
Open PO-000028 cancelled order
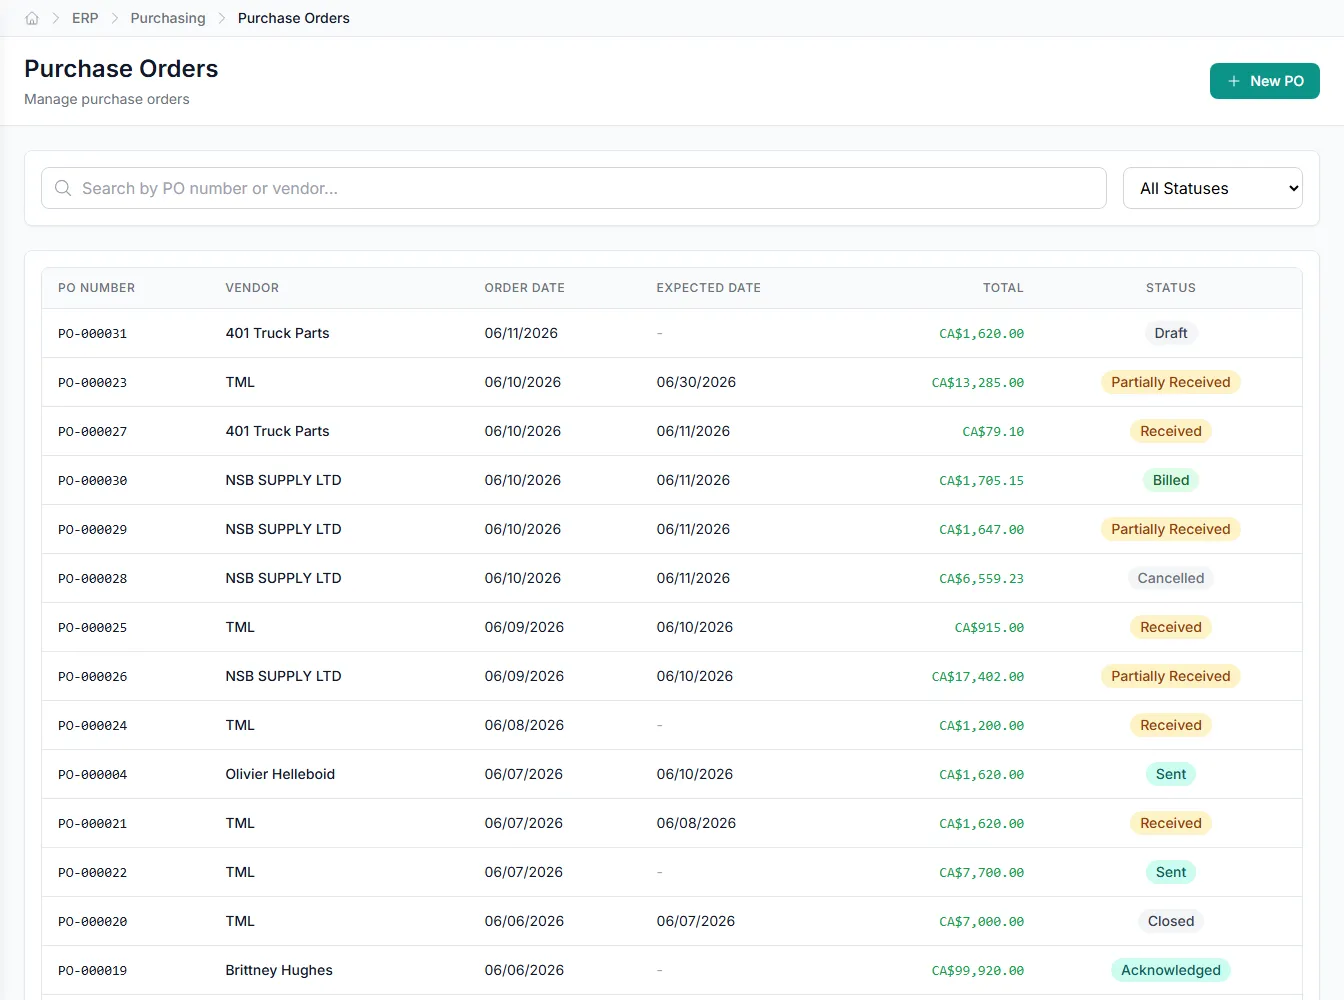coord(672,578)
